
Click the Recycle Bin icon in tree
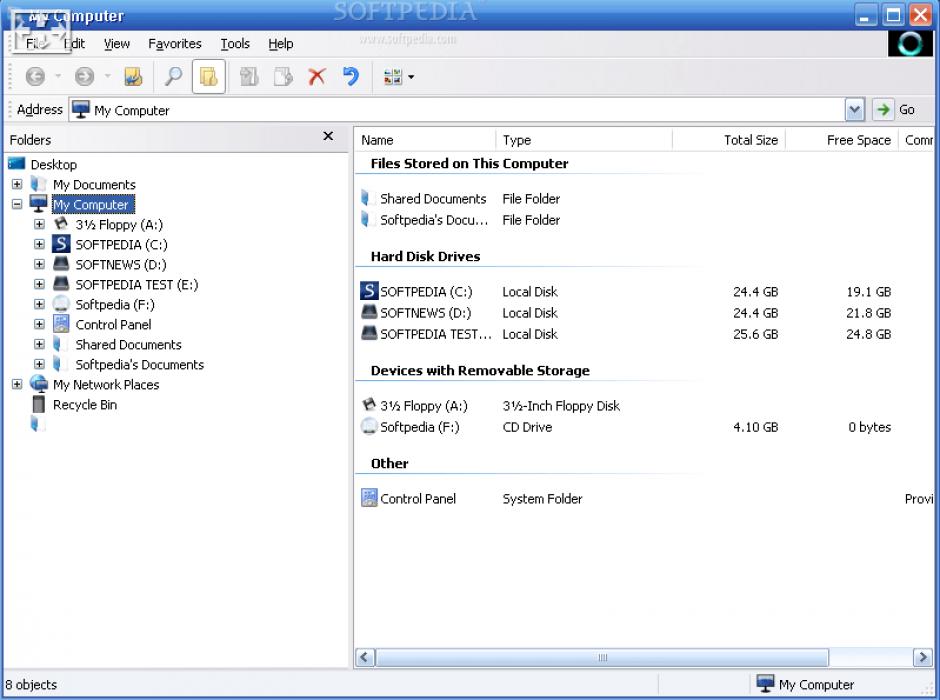click(x=39, y=404)
